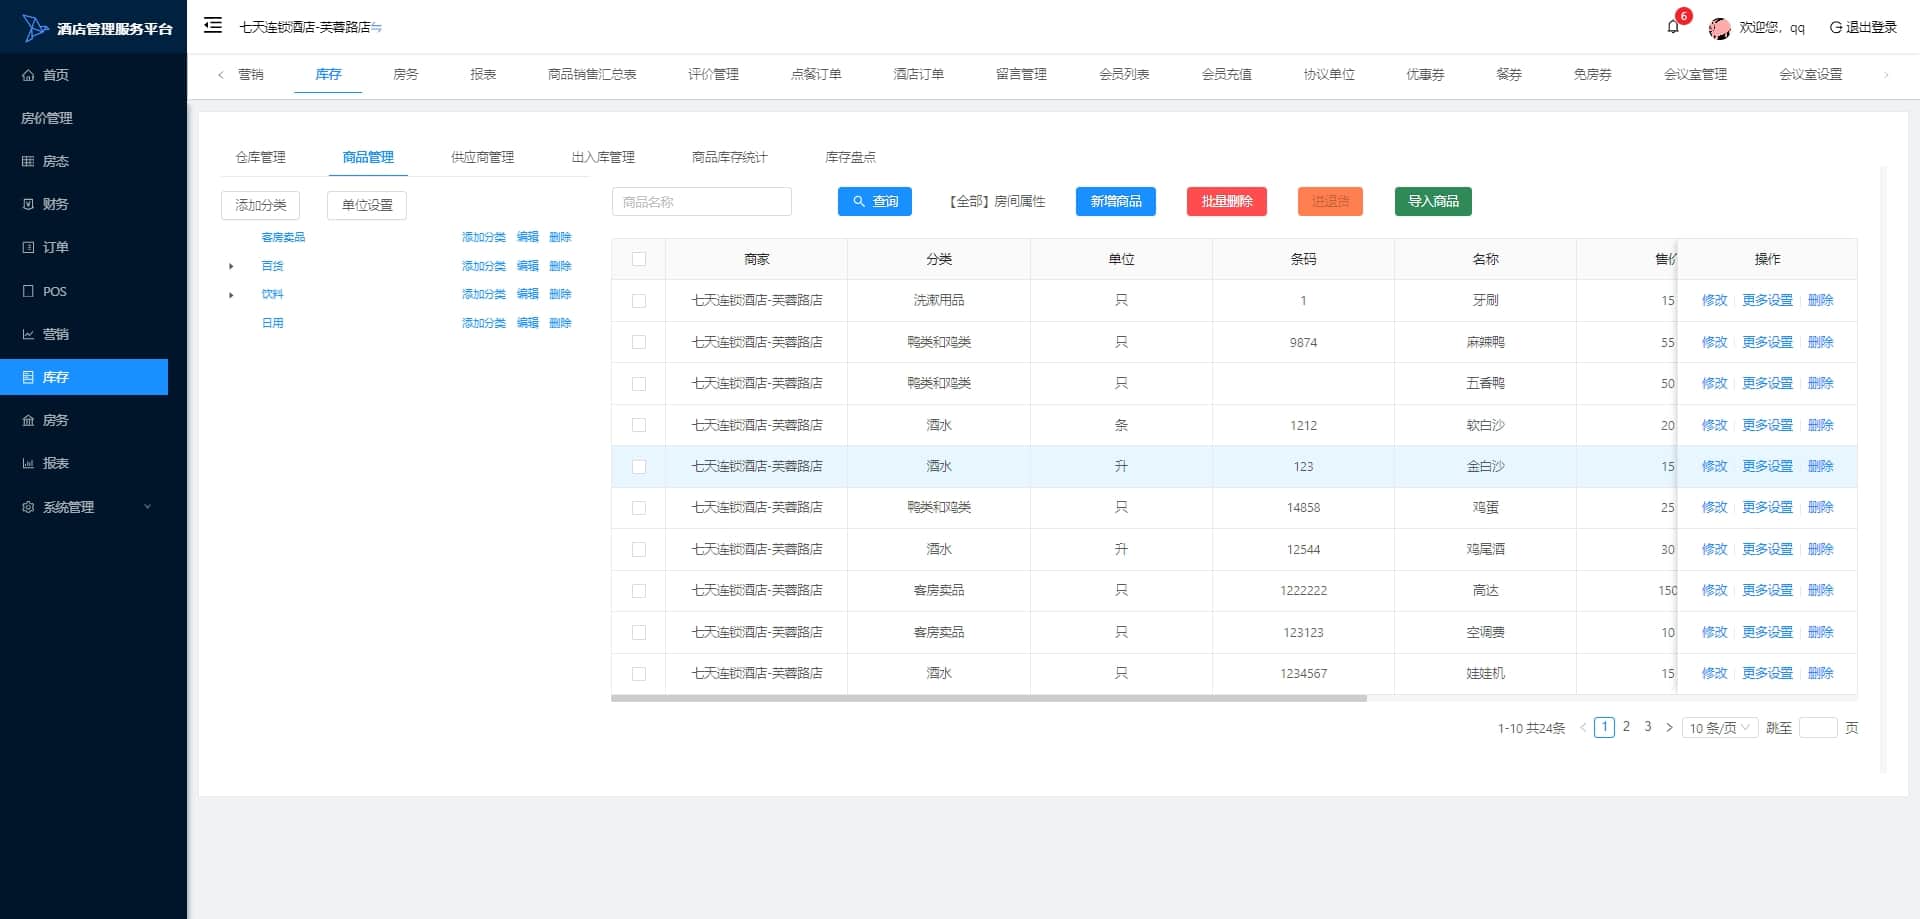Open 更多设置 for the 麻辣鸭 row
The width and height of the screenshot is (1920, 919).
(1768, 342)
